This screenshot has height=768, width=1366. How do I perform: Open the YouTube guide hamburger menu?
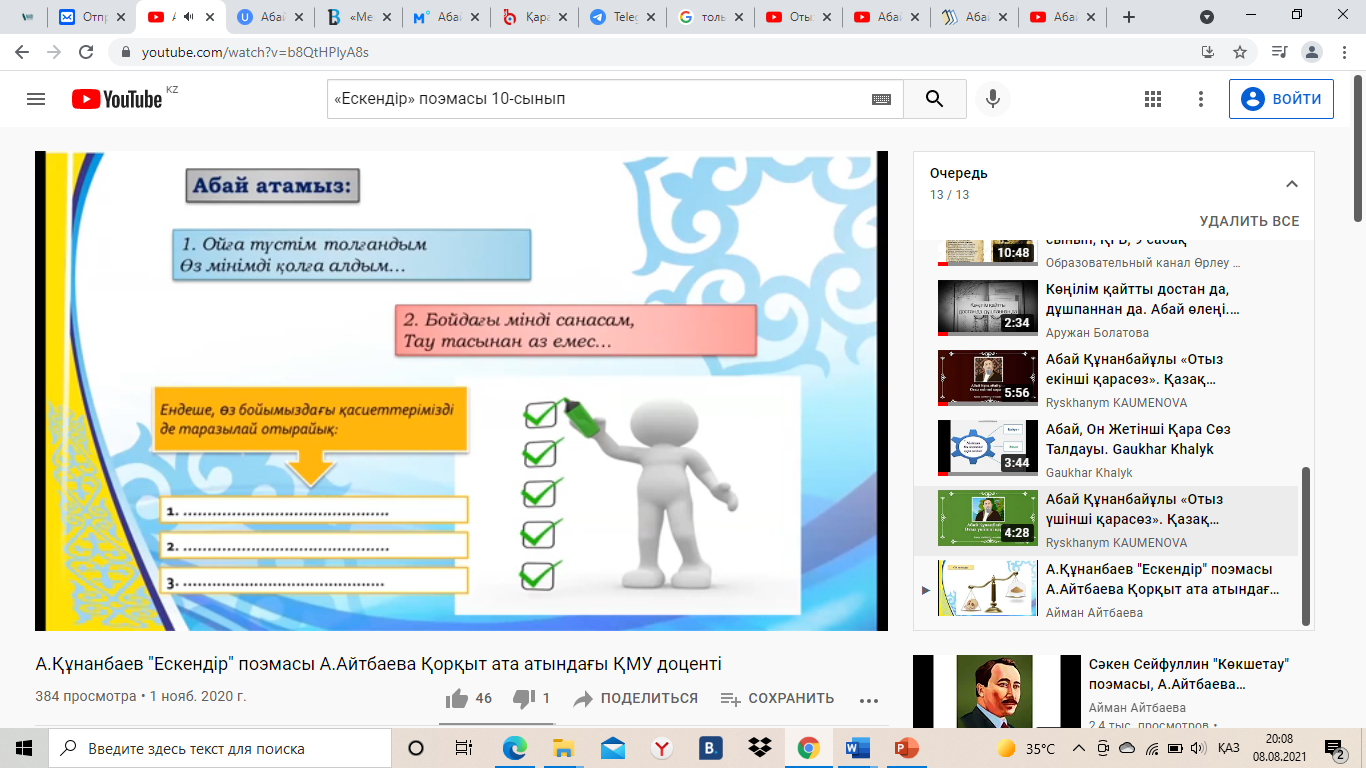coord(36,99)
